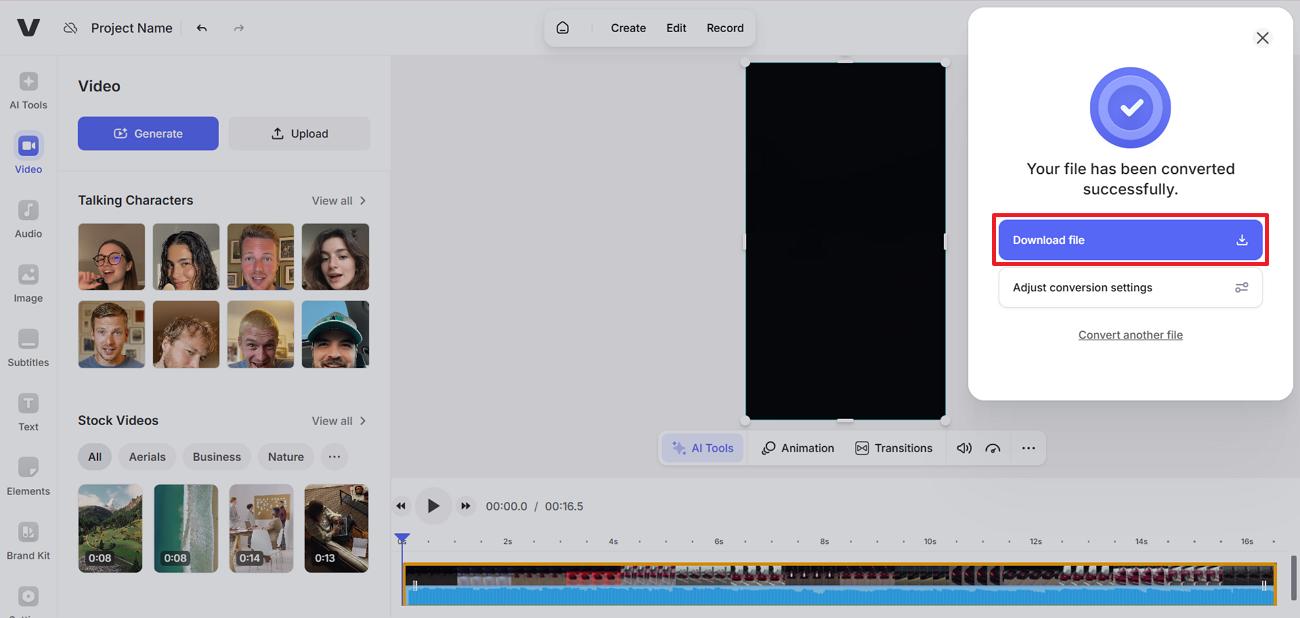1300x618 pixels.
Task: Open AI Tools in the sidebar
Action: tap(28, 90)
